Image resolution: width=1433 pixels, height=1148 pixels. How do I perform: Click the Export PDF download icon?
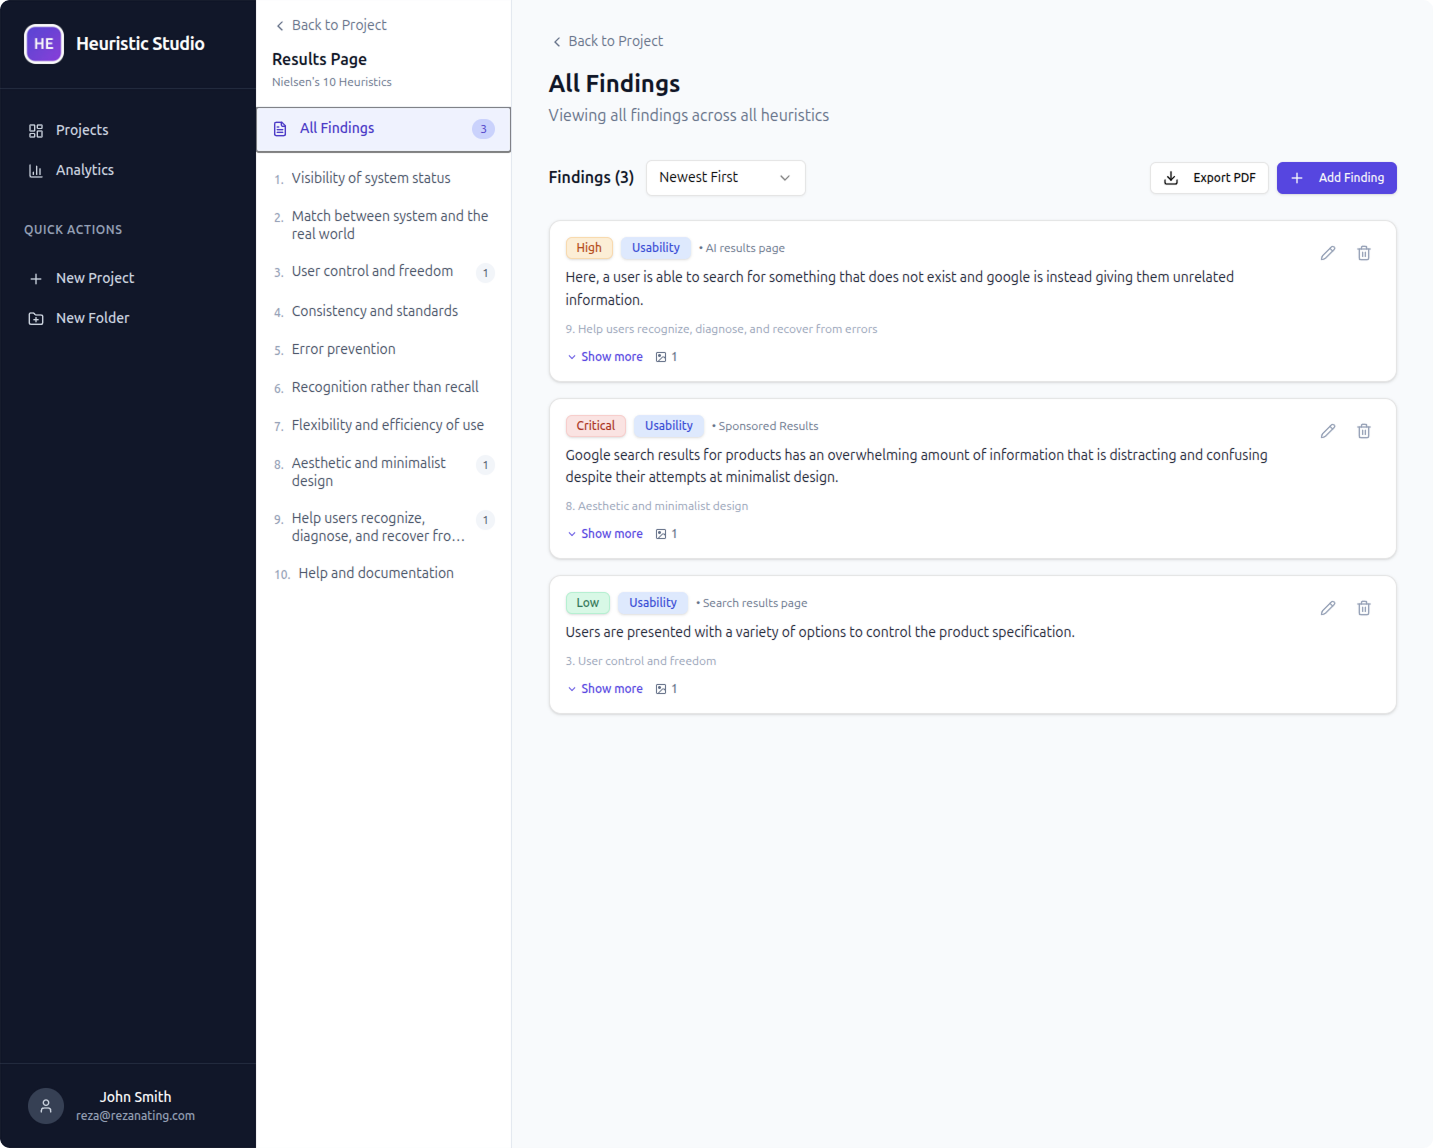(1170, 178)
